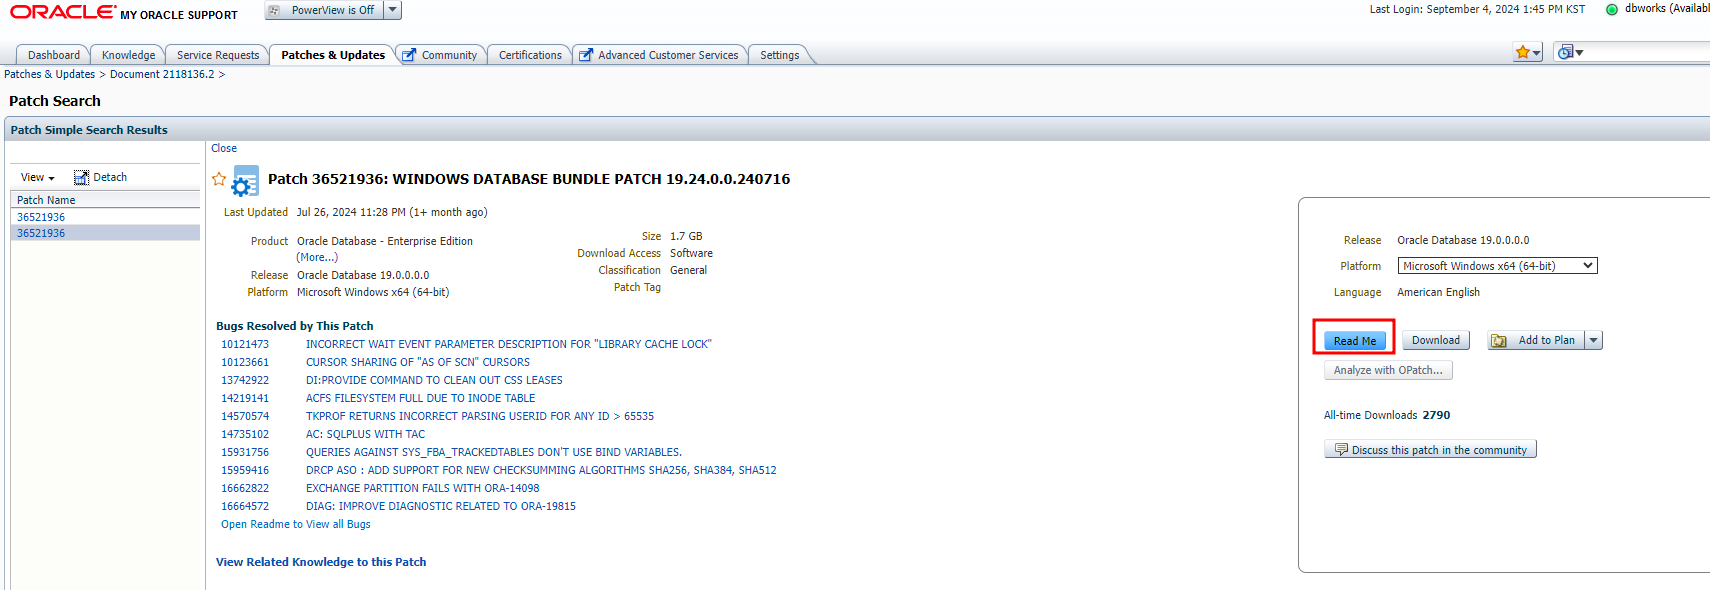The height and width of the screenshot is (590, 1710).
Task: Click View Related Knowledge to this Patch
Action: (x=321, y=562)
